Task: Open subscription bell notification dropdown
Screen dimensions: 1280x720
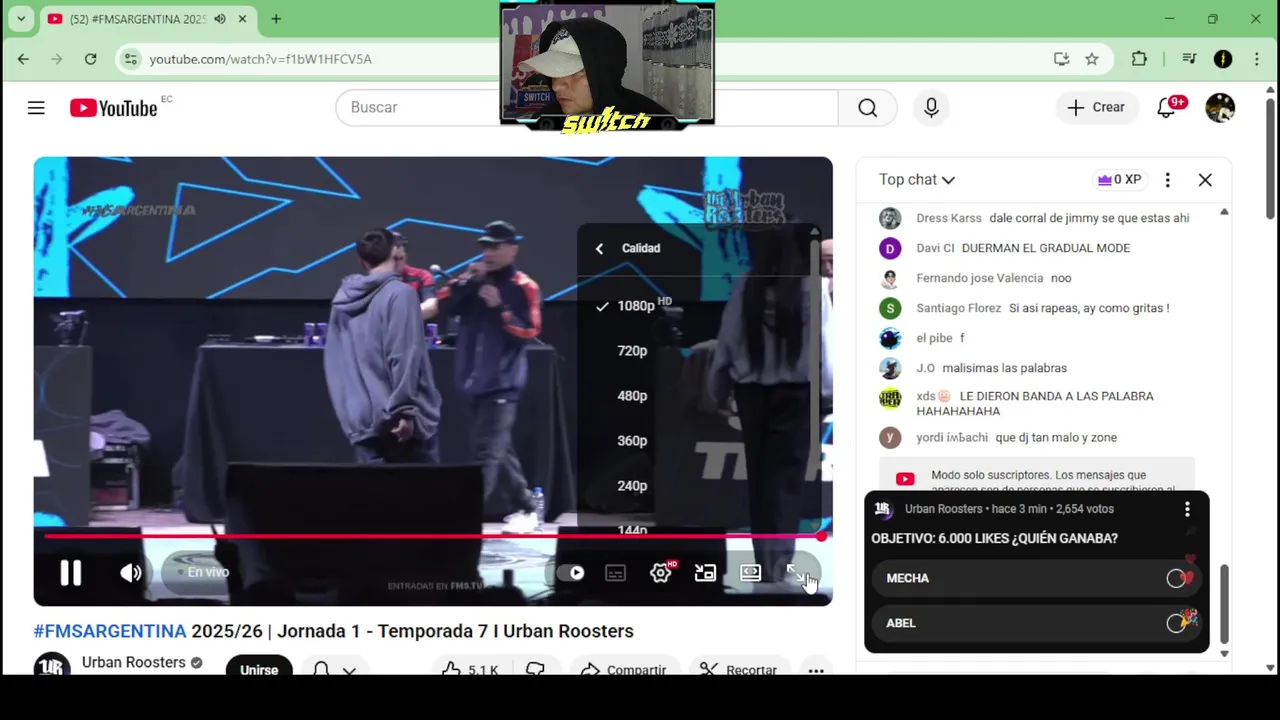Action: pos(334,668)
